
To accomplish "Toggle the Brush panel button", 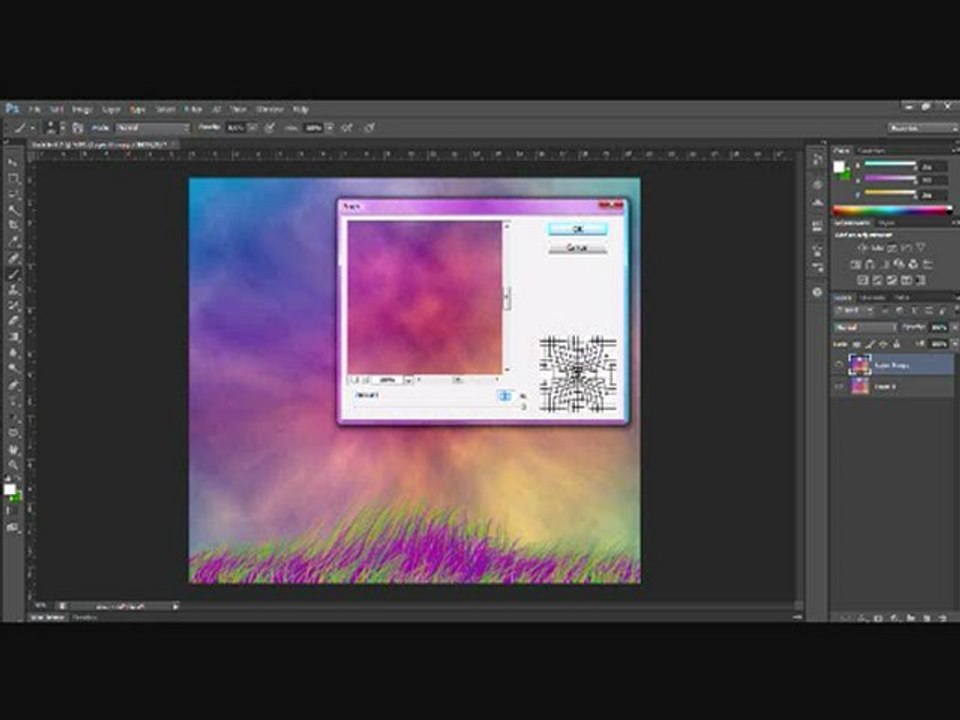I will pos(78,127).
